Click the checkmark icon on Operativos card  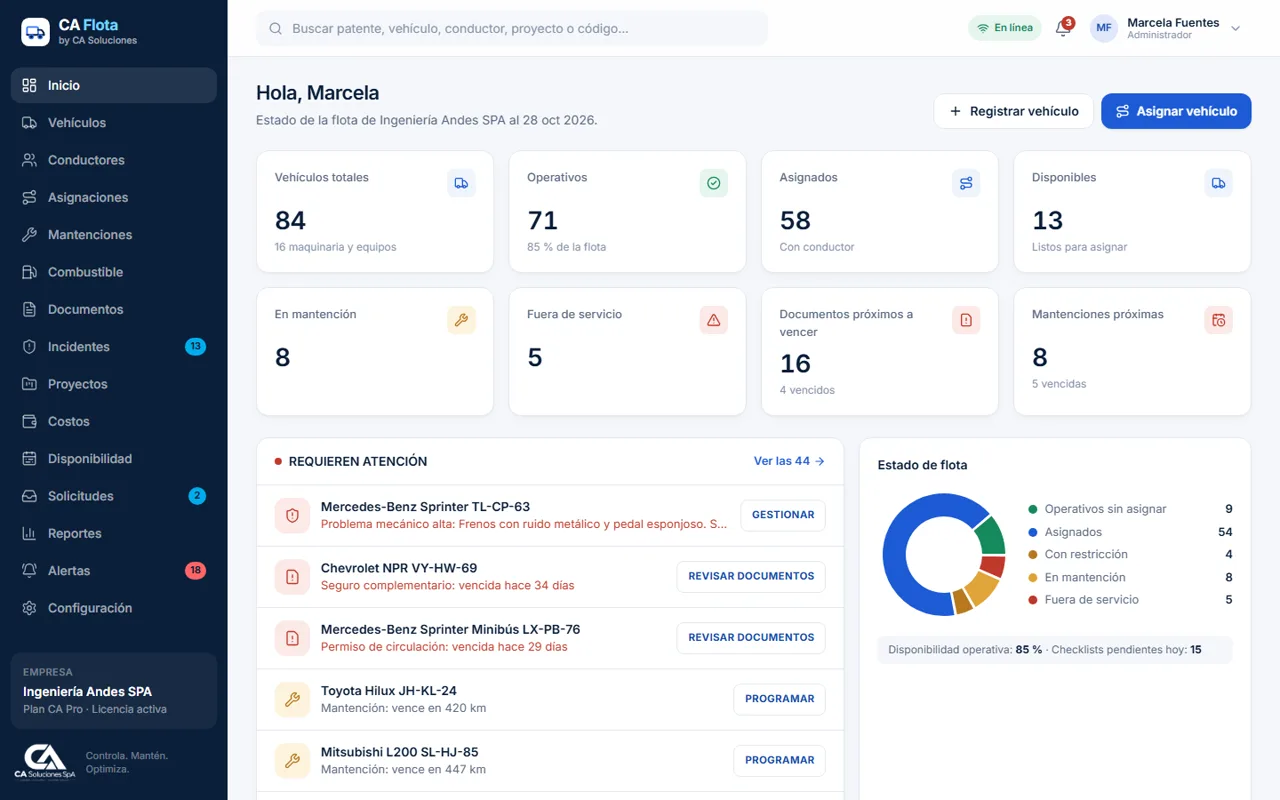click(714, 183)
